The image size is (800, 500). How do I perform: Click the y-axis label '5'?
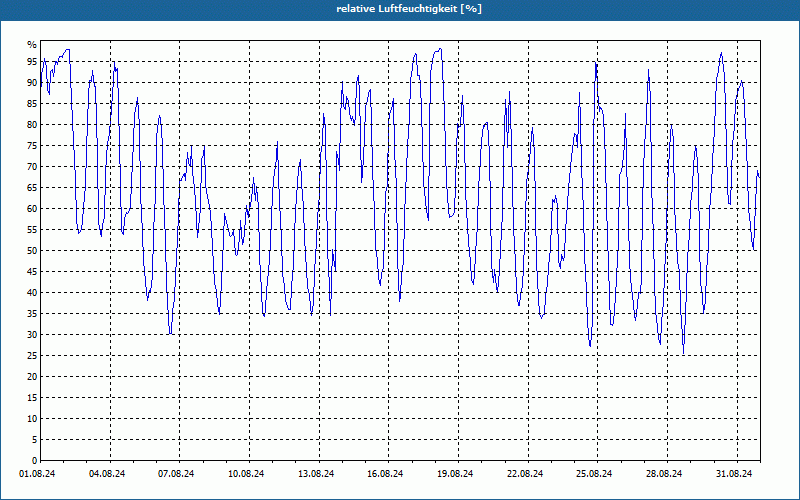[x=34, y=439]
